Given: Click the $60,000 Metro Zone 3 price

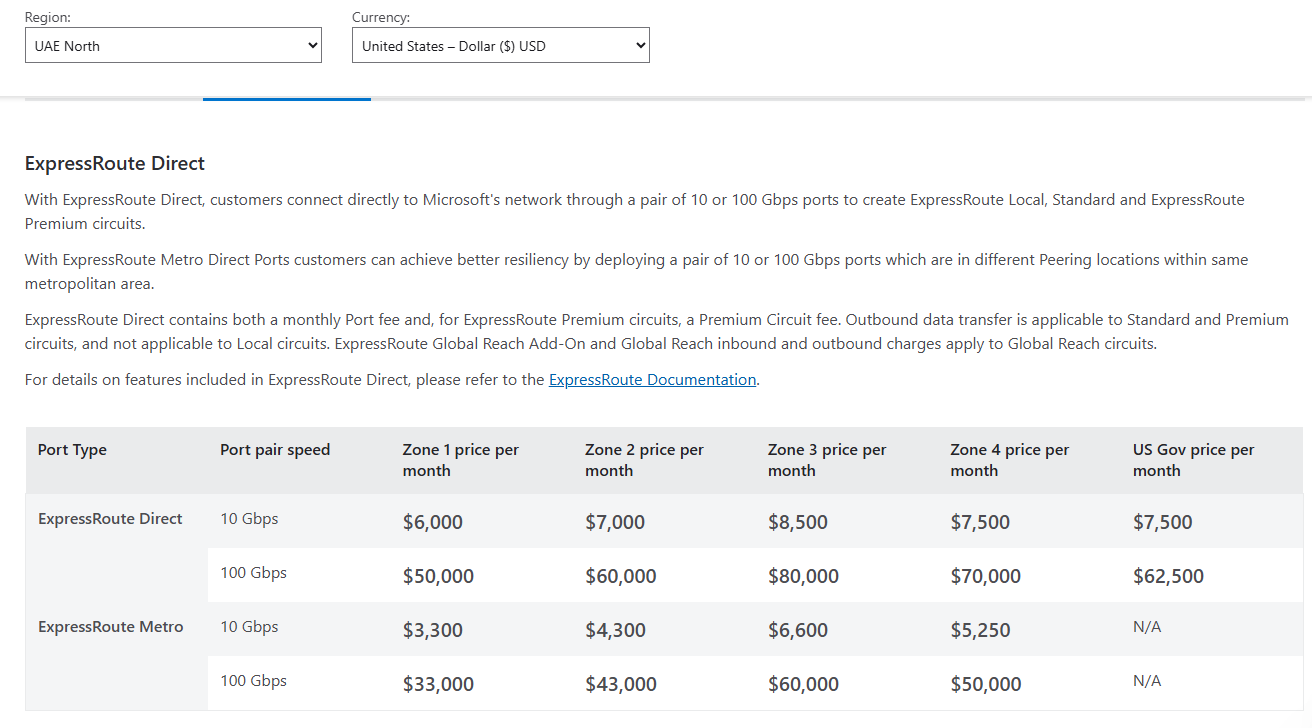Looking at the screenshot, I should [x=804, y=684].
